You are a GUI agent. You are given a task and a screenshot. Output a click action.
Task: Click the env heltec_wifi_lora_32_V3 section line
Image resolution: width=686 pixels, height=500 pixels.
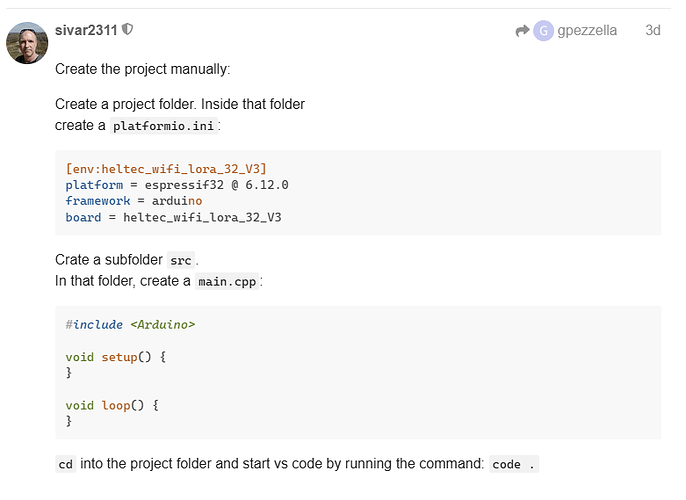(x=166, y=168)
